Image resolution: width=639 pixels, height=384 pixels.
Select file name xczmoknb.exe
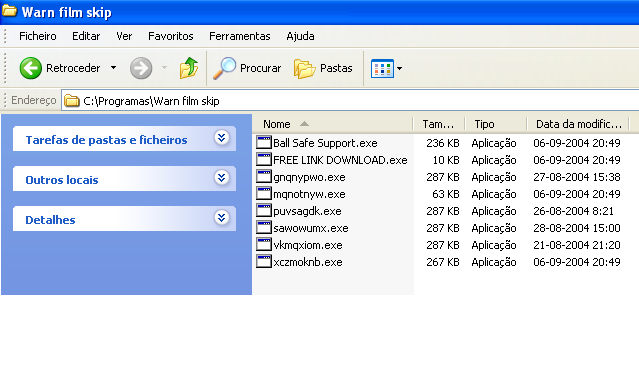[x=308, y=262]
